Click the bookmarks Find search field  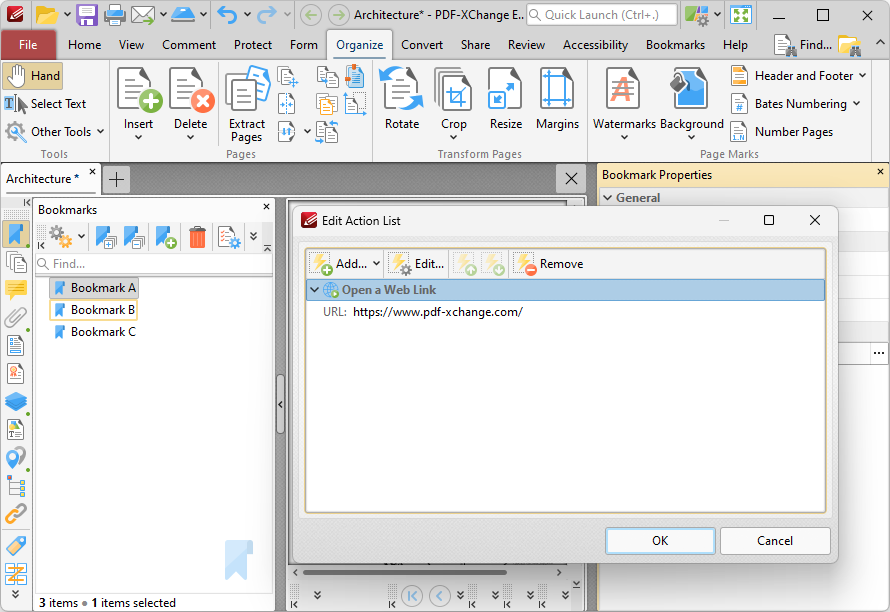pos(154,264)
